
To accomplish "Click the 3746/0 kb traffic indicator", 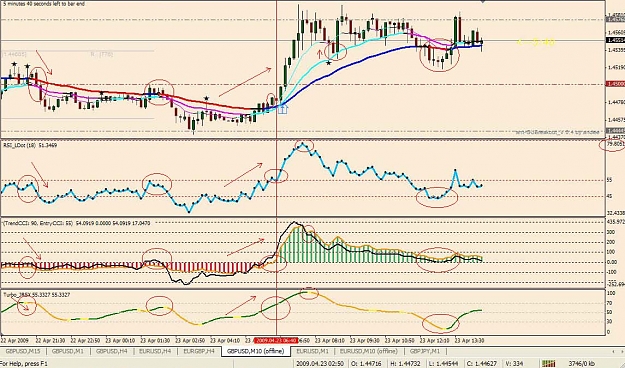I will [581, 363].
